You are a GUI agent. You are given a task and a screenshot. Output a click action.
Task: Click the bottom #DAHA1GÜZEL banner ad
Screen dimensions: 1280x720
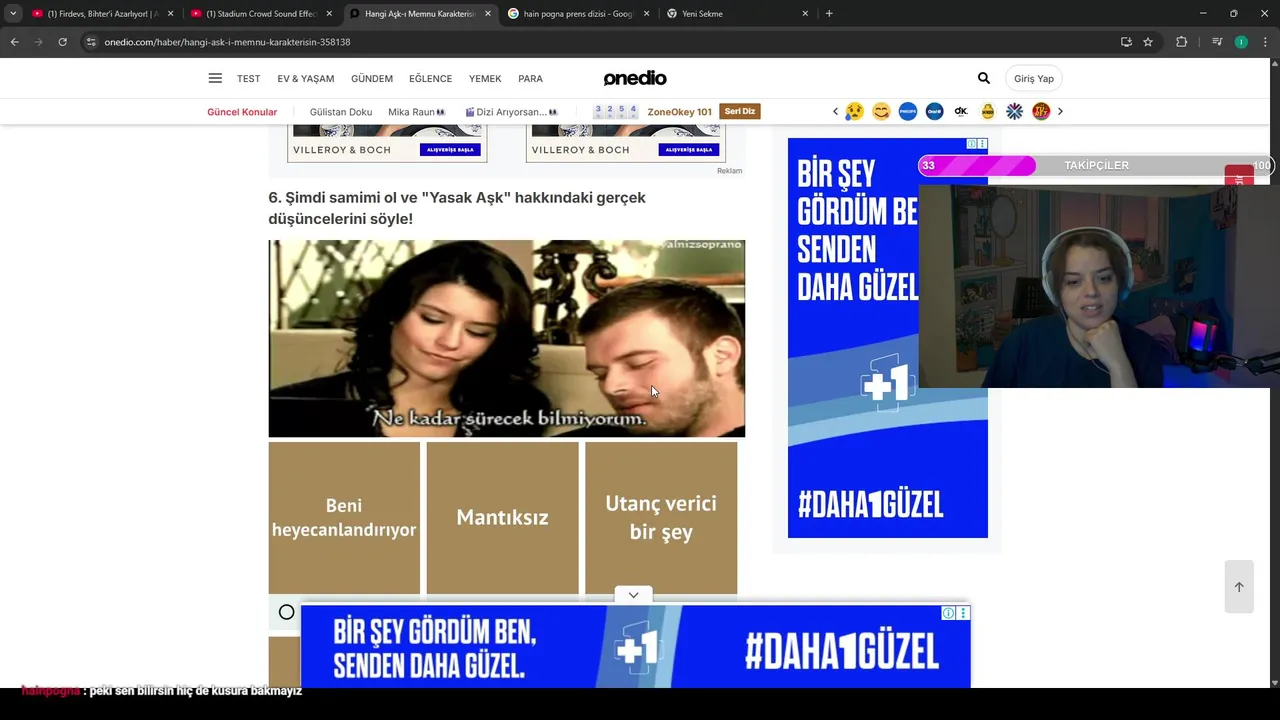(635, 647)
